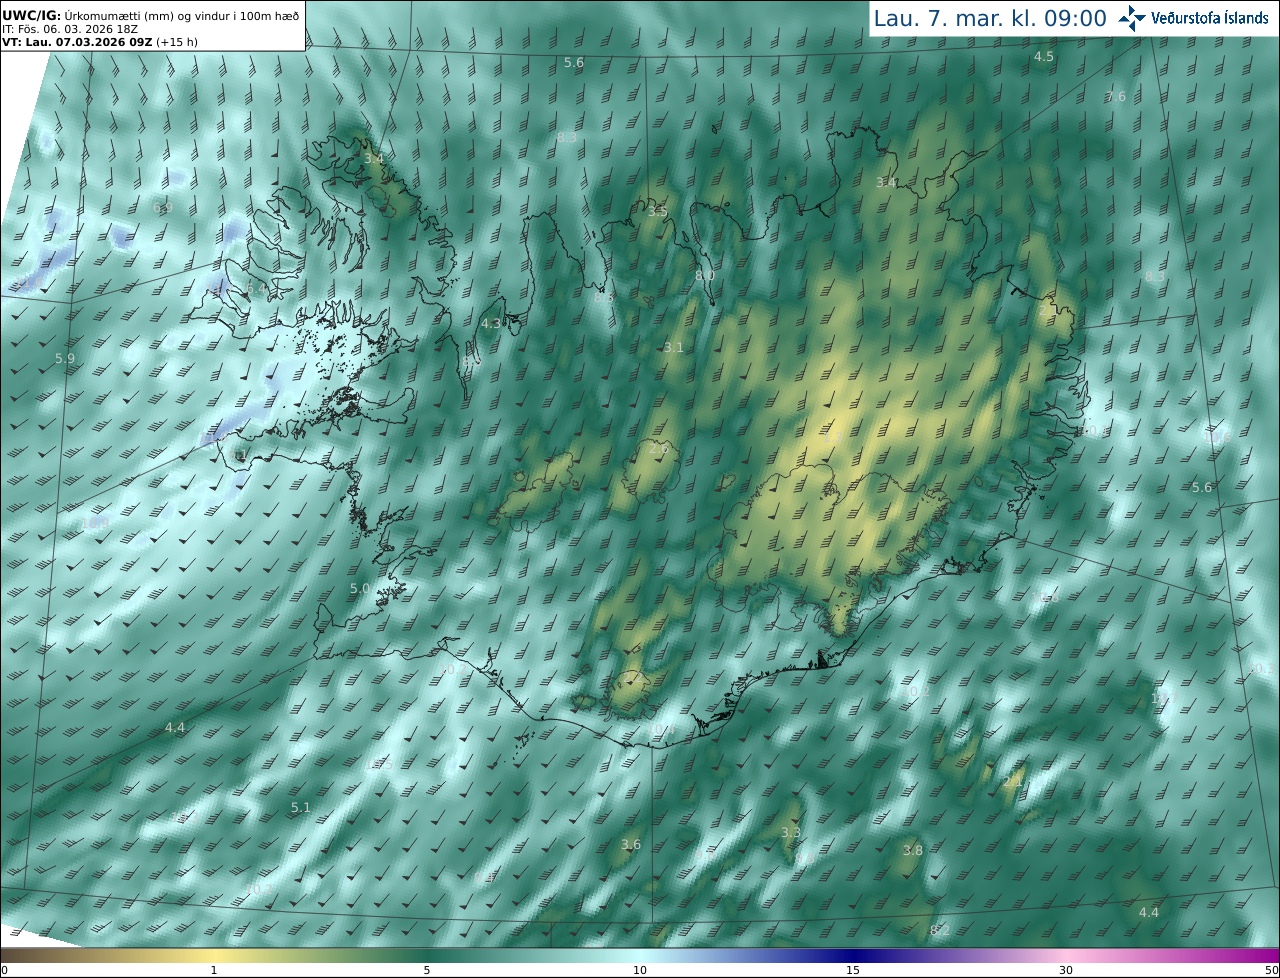This screenshot has height=978, width=1280.
Task: Click the magenta colour at the scale end
Action: coord(1268,955)
